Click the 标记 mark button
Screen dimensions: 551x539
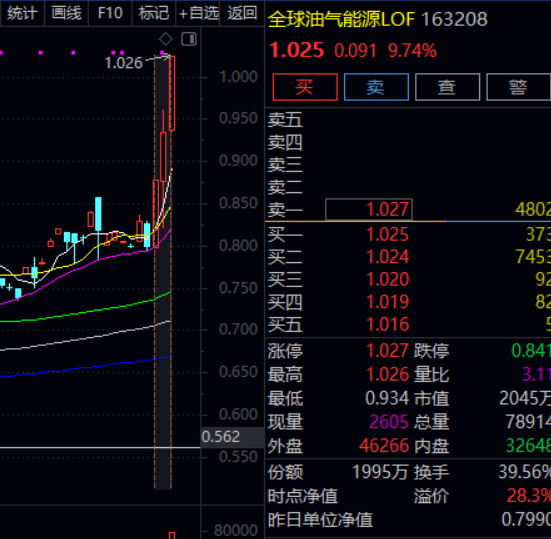pyautogui.click(x=154, y=13)
